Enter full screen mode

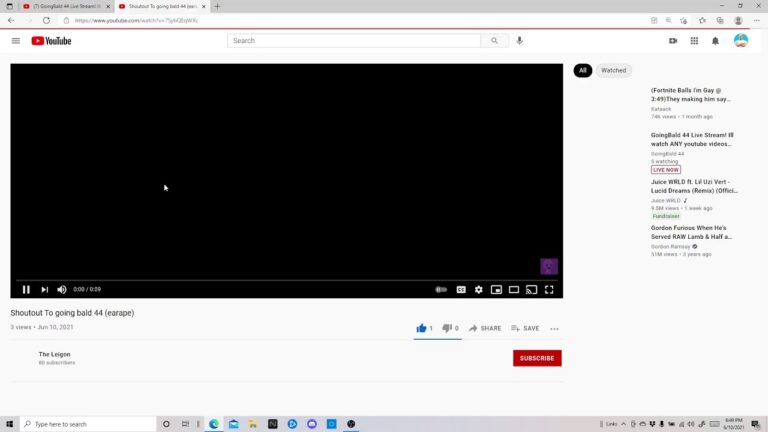(x=549, y=289)
